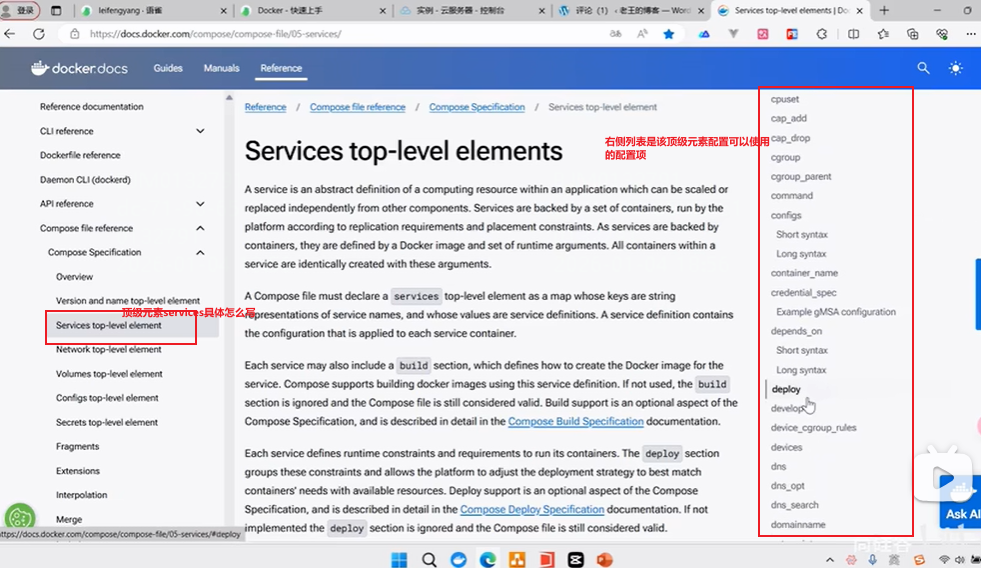Viewport: 981px width, 568px height.
Task: Select Services top-level element in sidebar
Action: [108, 325]
